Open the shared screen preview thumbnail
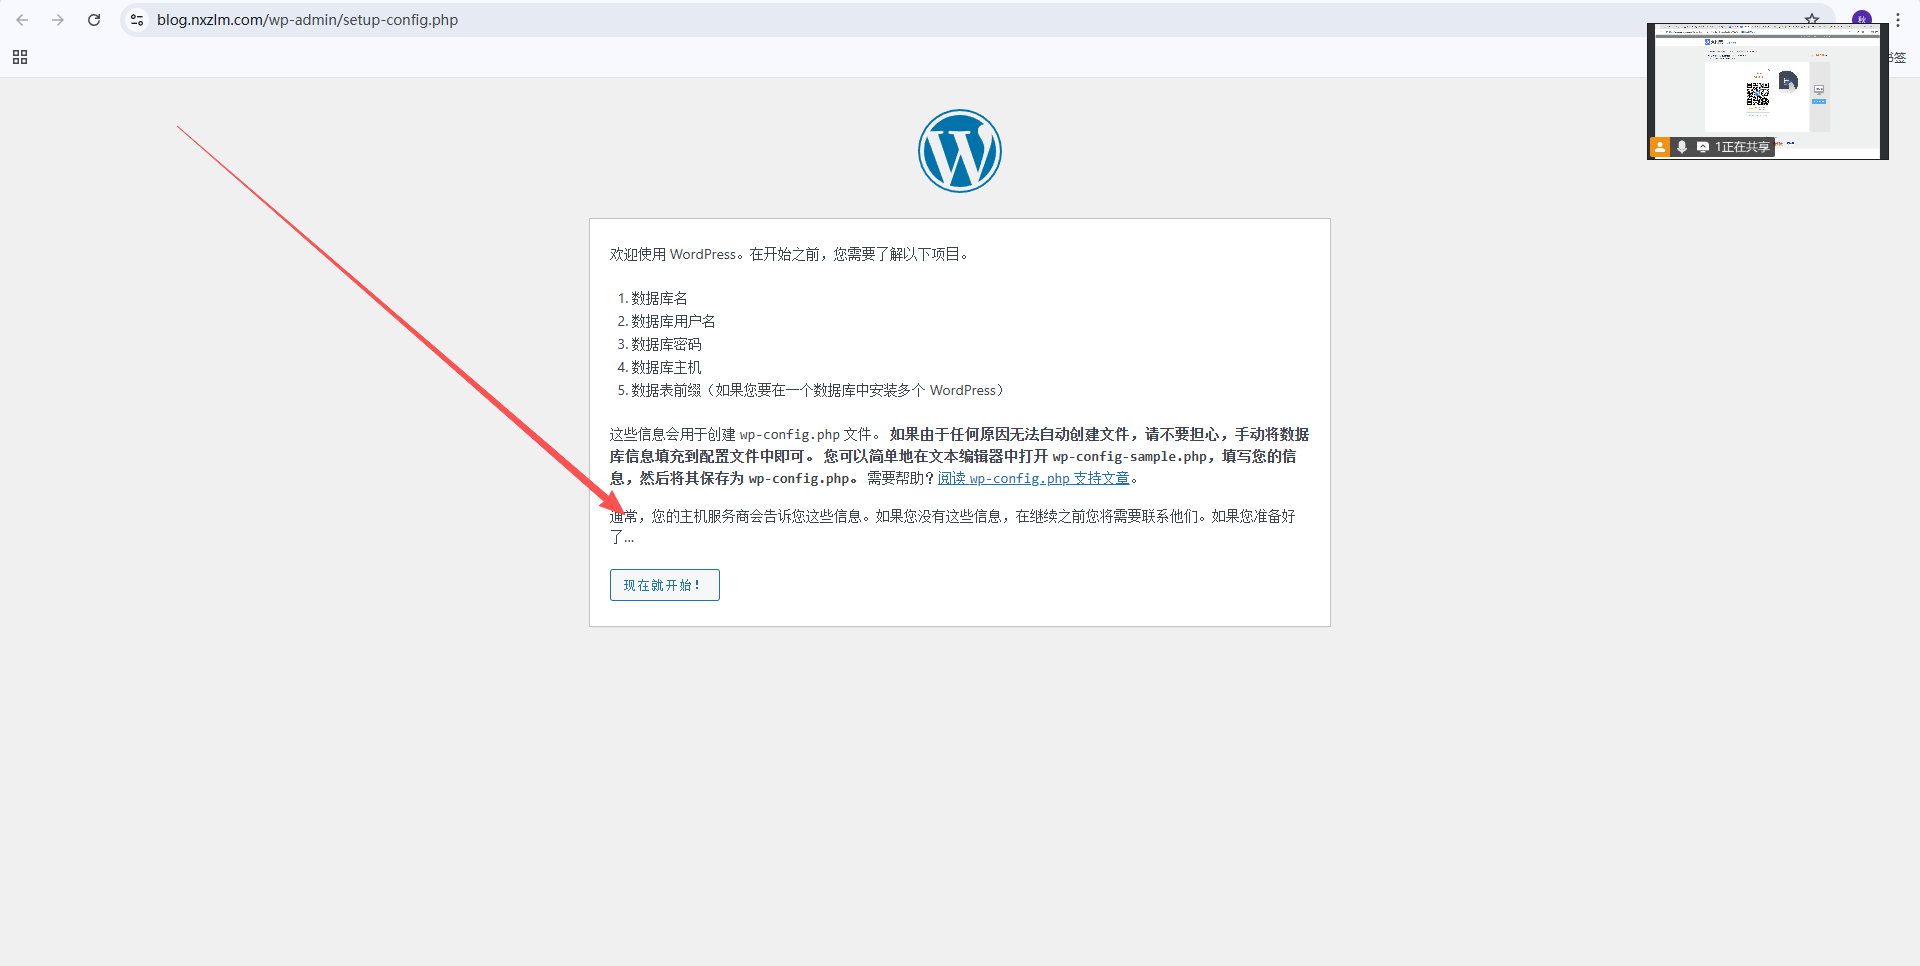 pos(1767,85)
